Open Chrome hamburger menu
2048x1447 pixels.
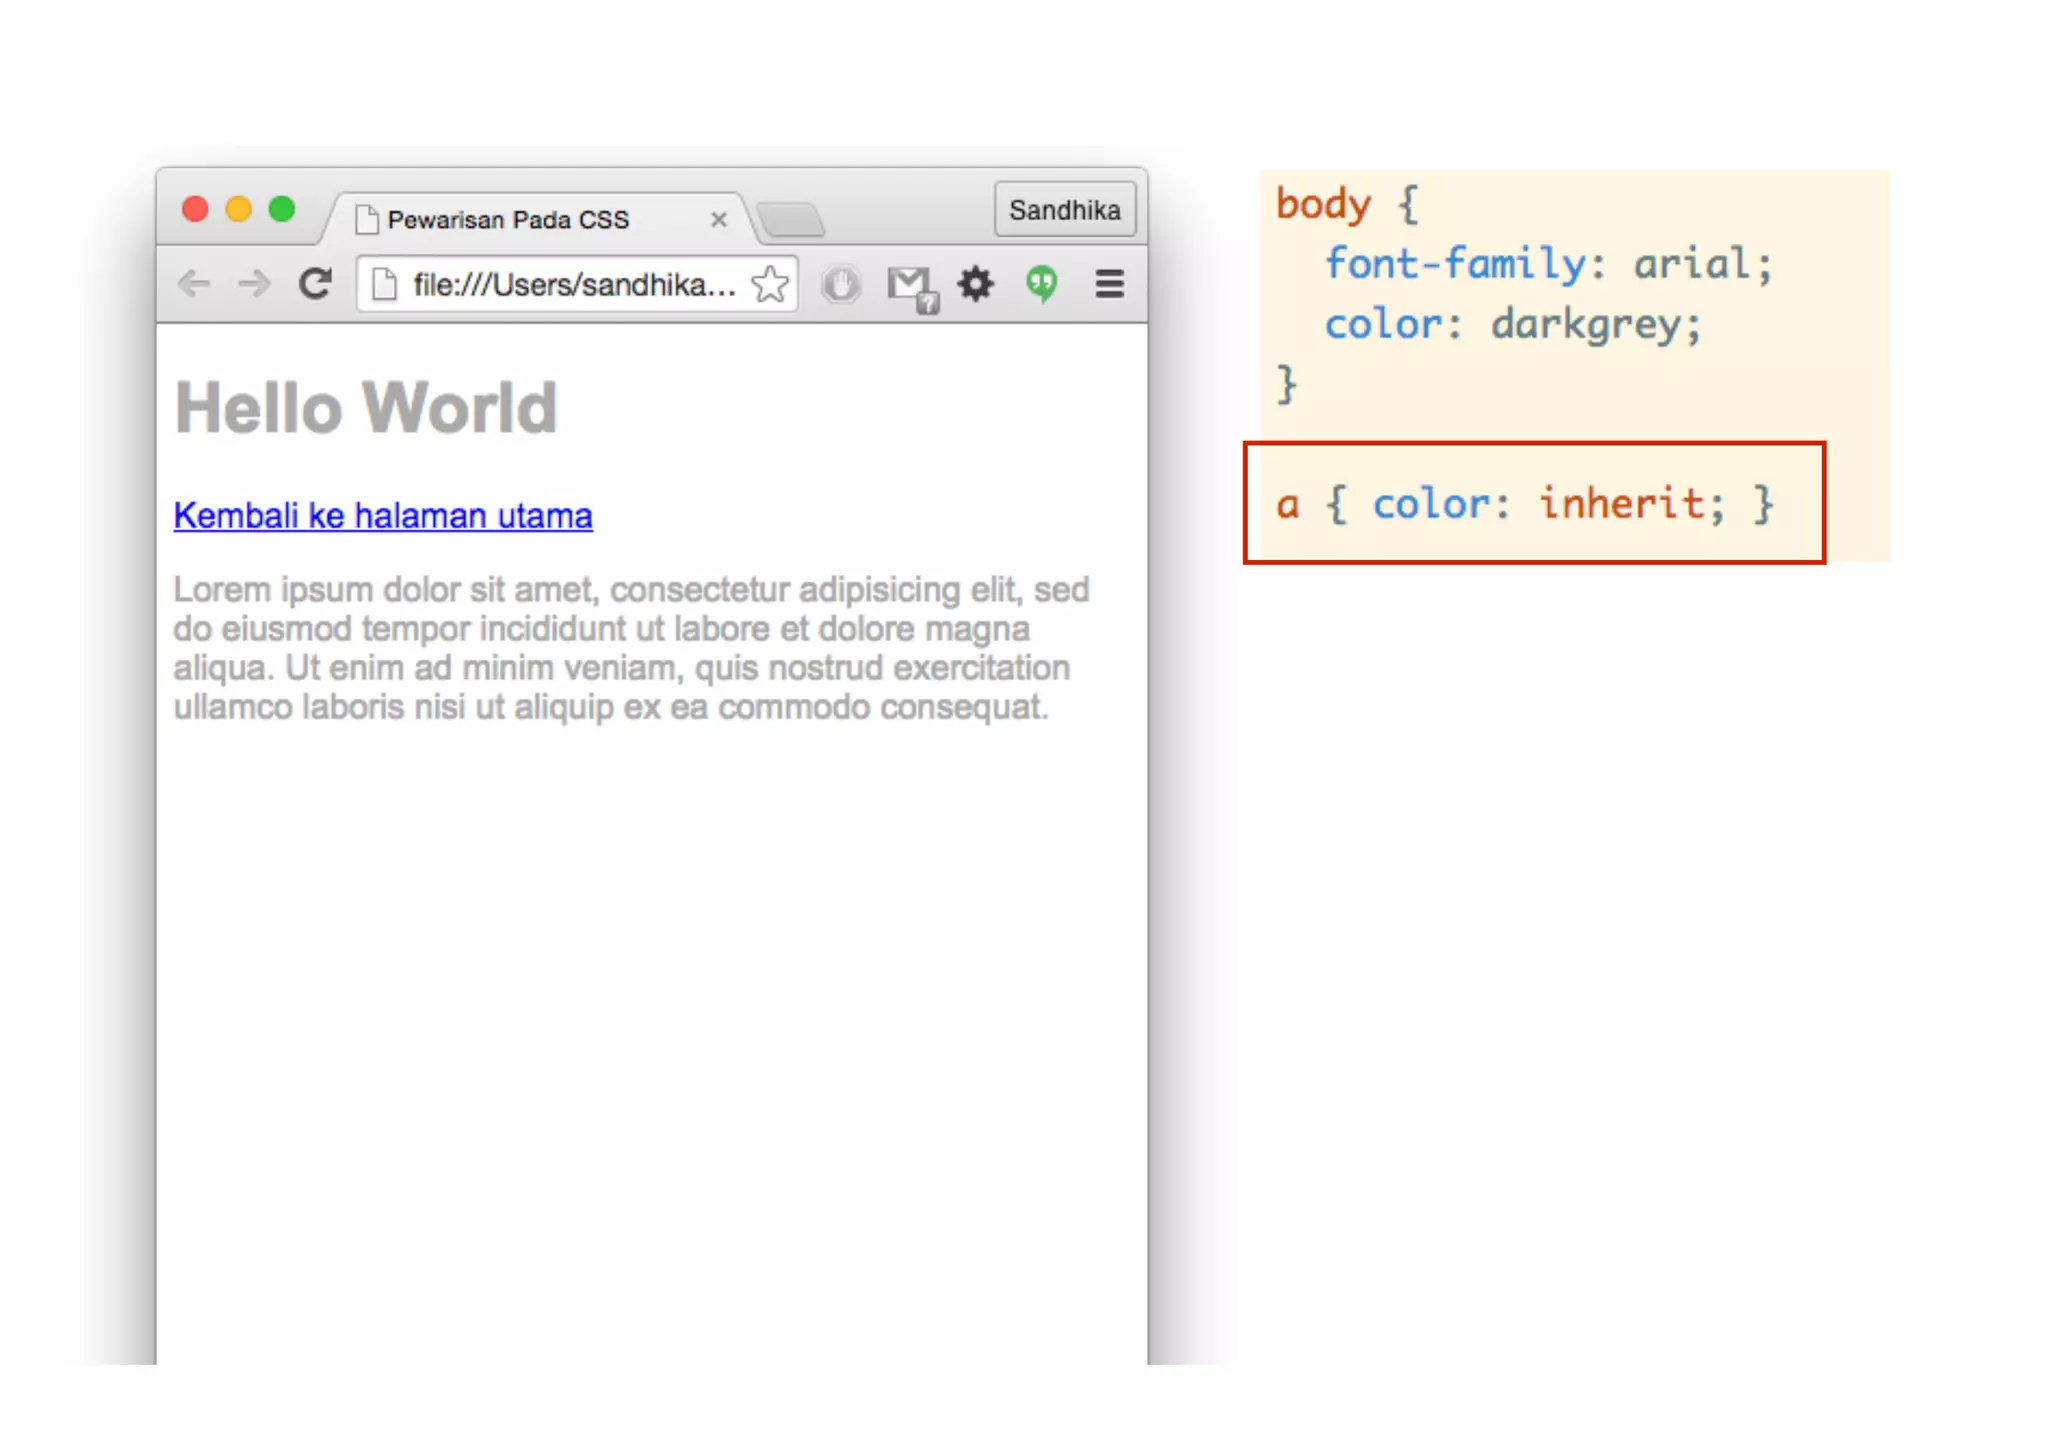pyautogui.click(x=1109, y=284)
